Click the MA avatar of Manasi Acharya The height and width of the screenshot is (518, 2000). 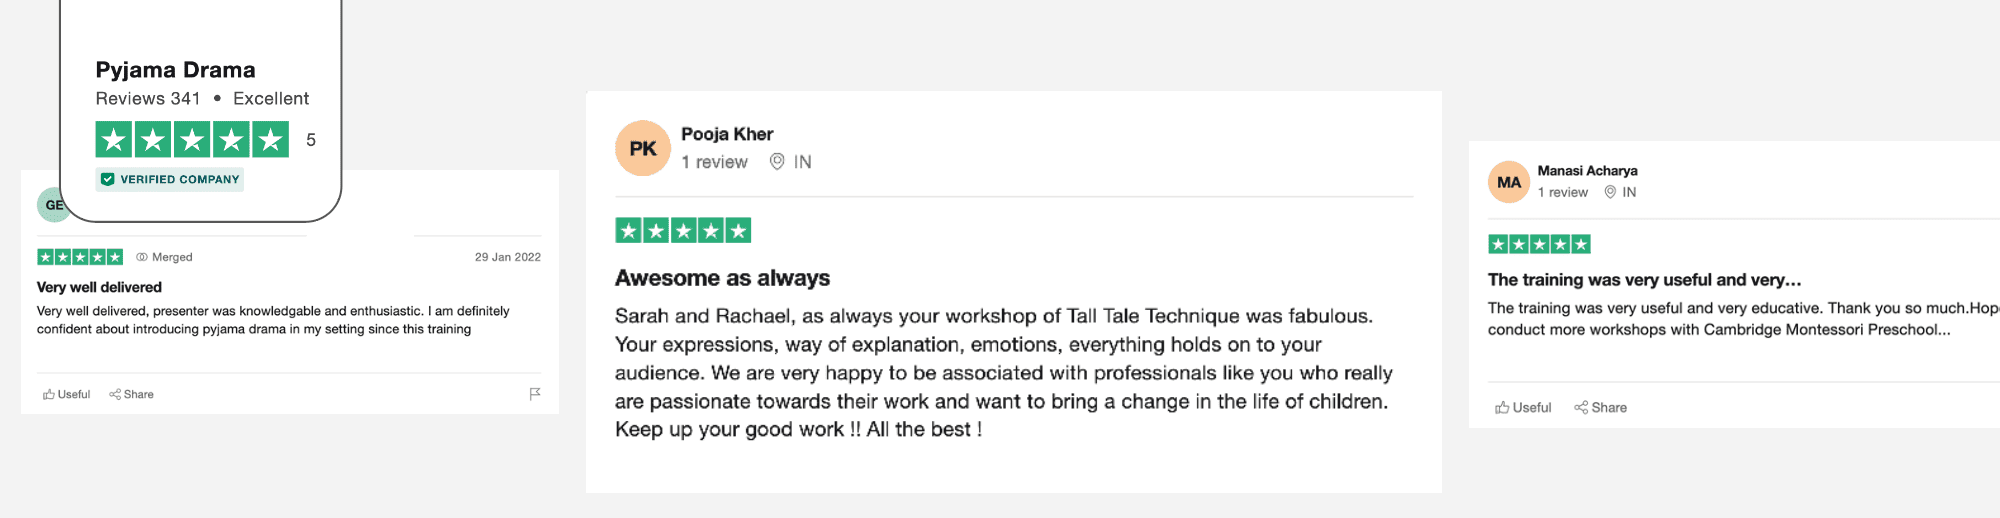coord(1509,182)
